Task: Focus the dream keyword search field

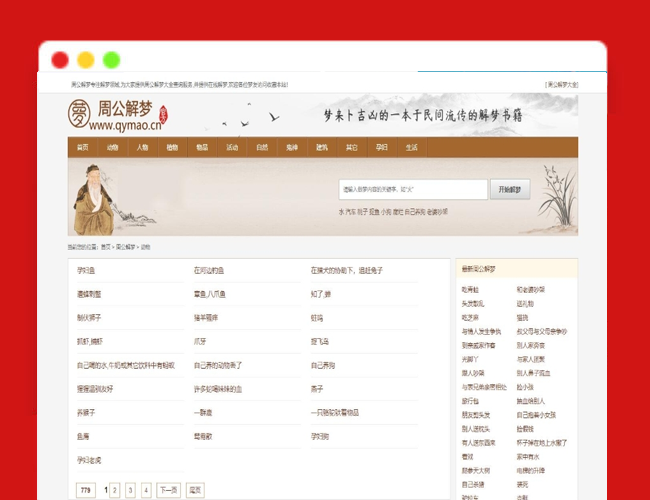Action: (x=413, y=189)
